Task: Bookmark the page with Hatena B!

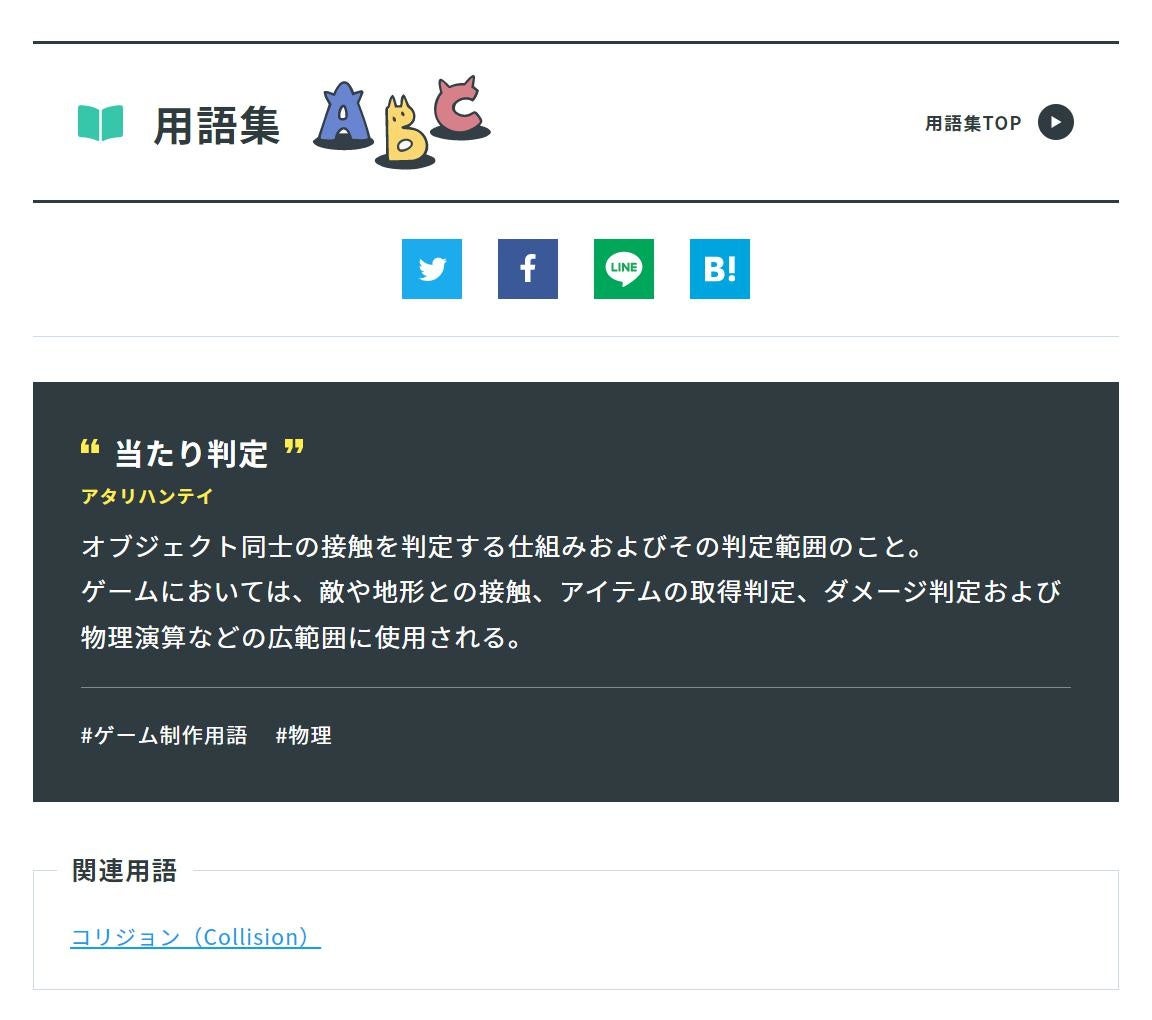Action: 720,269
